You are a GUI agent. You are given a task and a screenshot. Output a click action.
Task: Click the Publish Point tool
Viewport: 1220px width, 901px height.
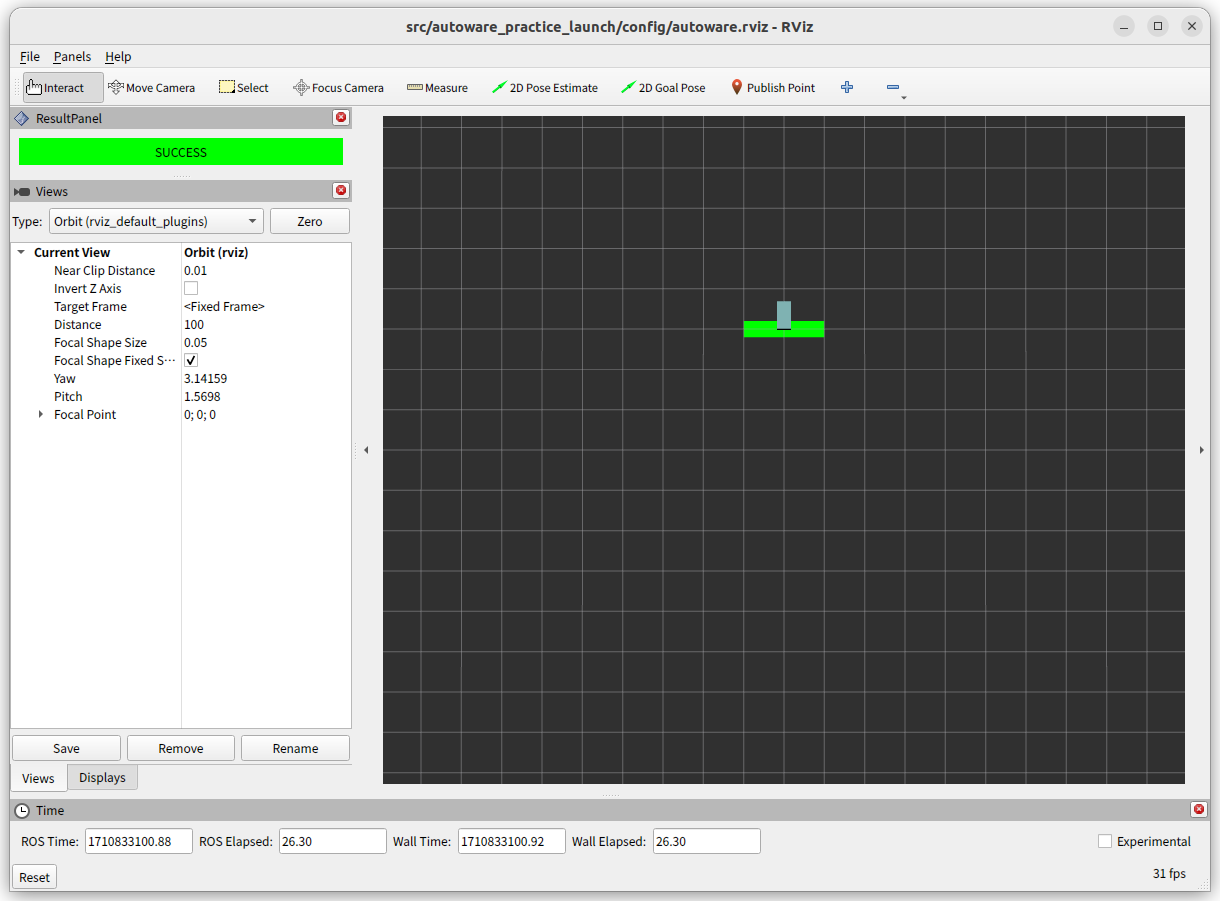point(772,88)
